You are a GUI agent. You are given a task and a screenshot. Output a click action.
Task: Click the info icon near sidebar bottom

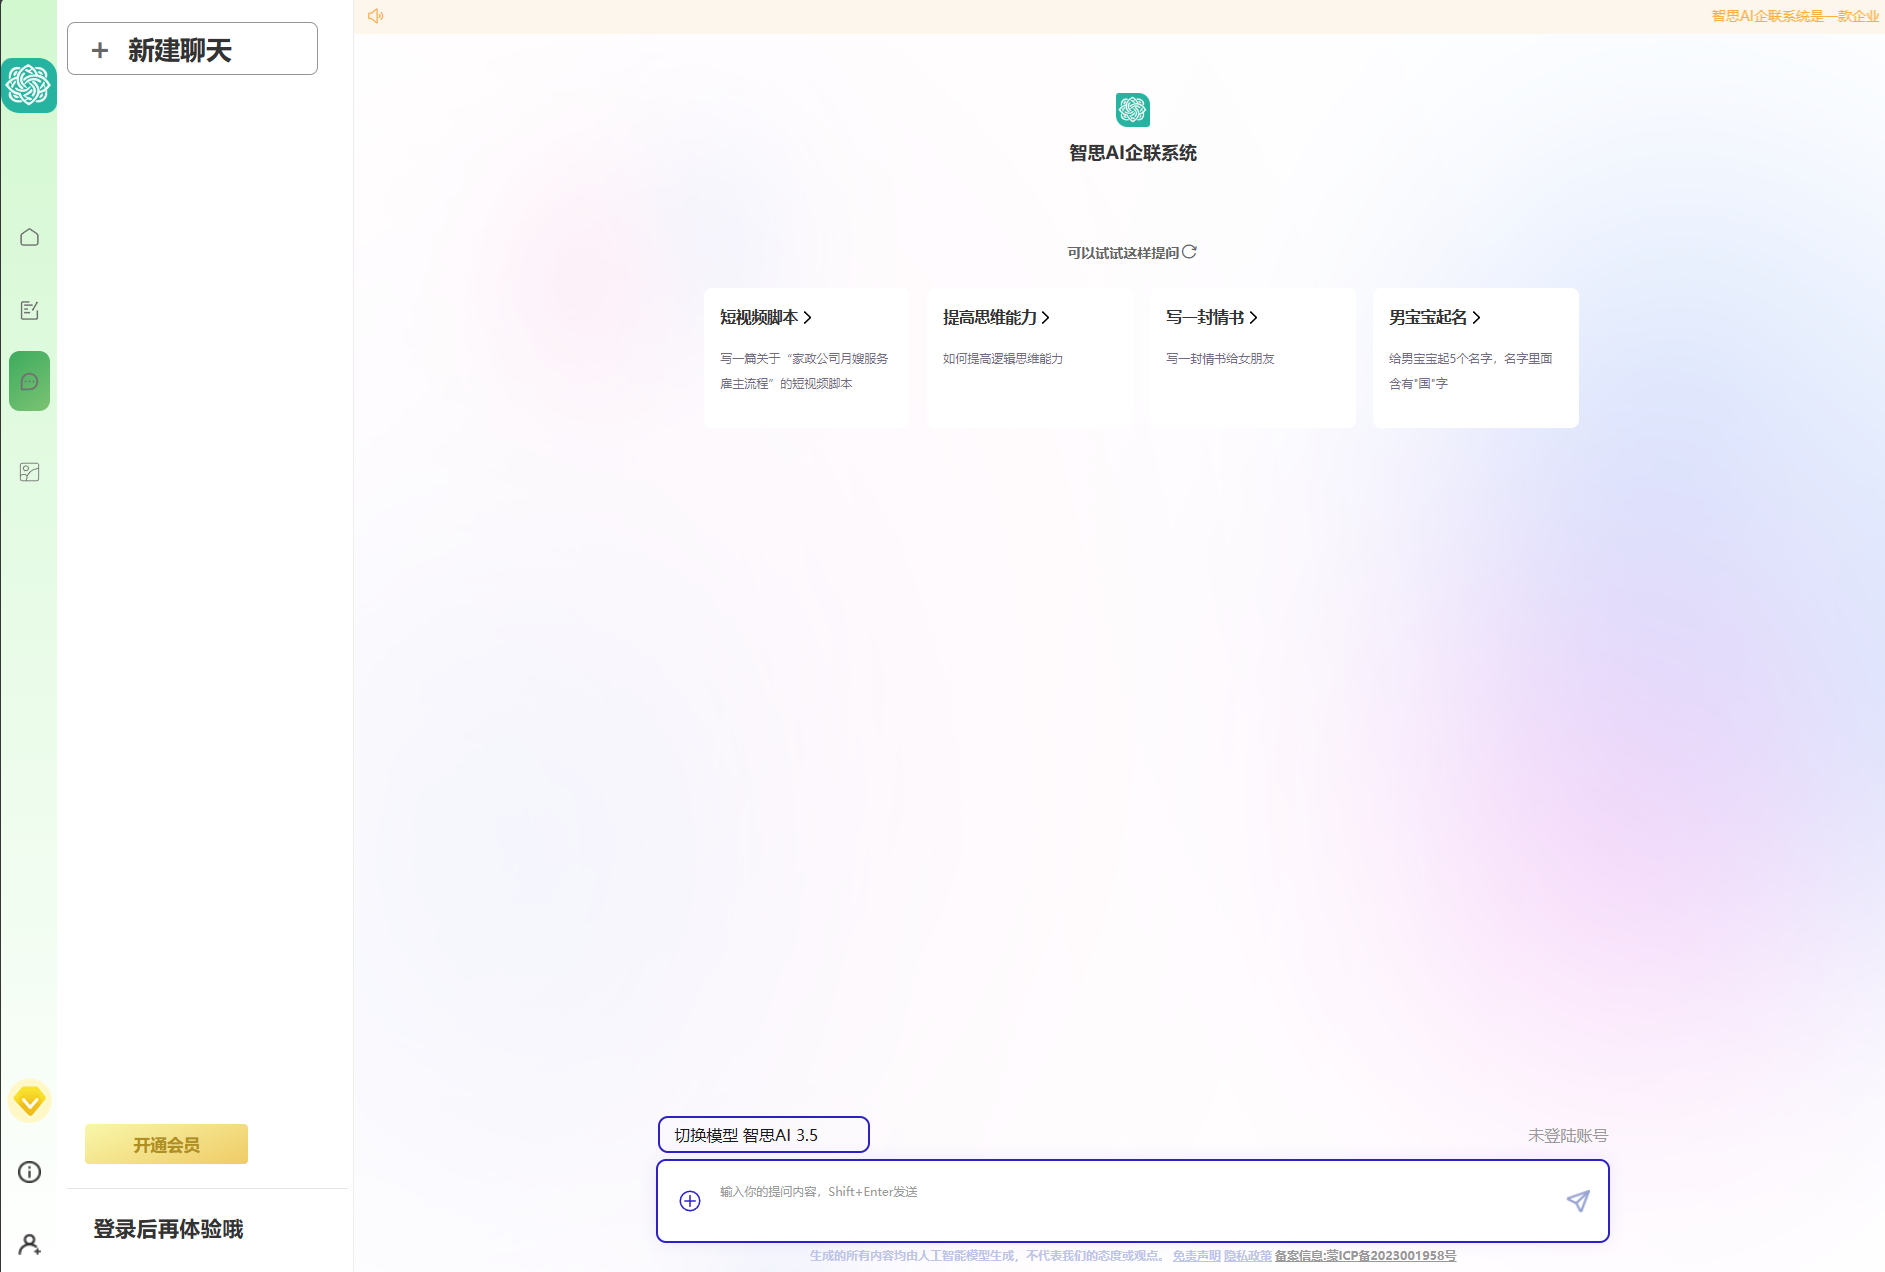coord(29,1172)
